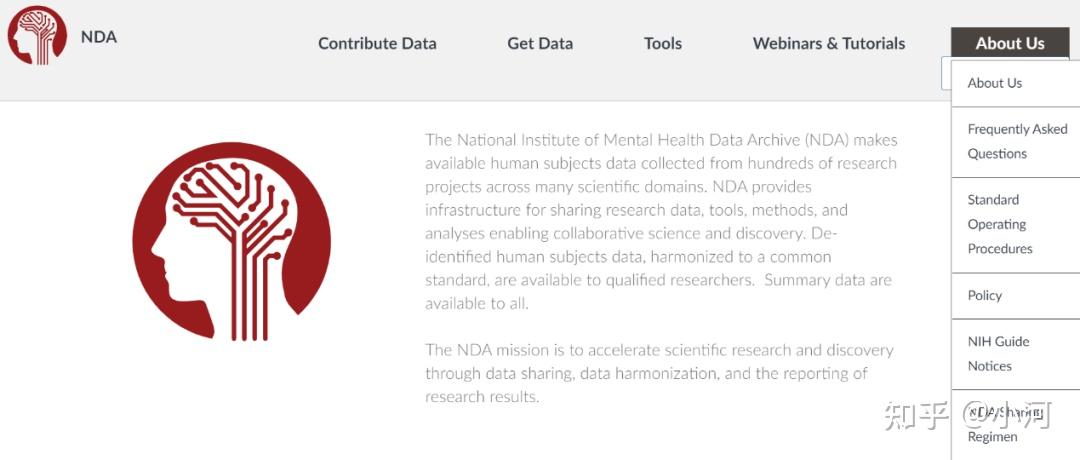1080x460 pixels.
Task: Click the paragraph describing the NIMH Data Archive
Action: (x=660, y=221)
